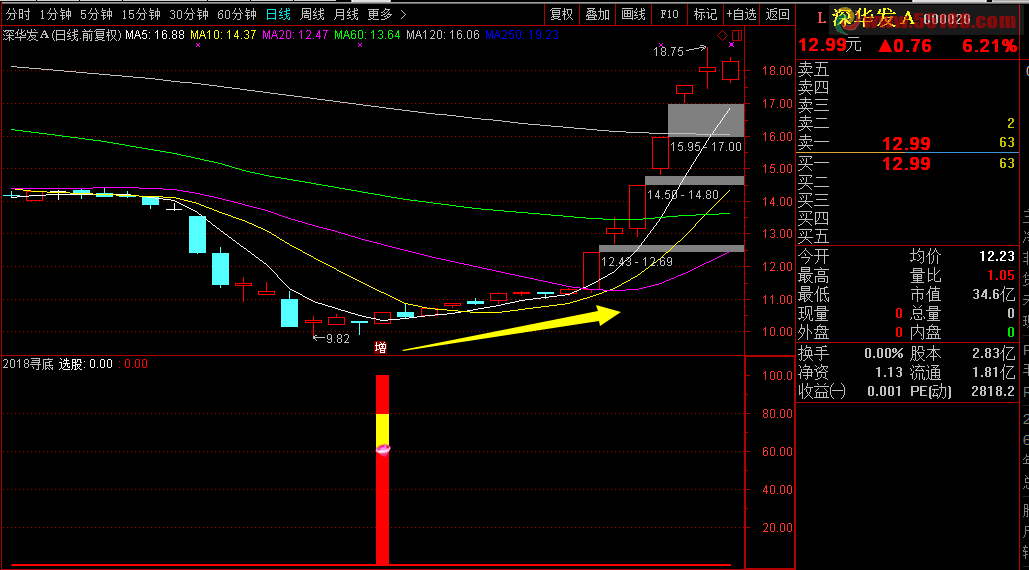Switch to 分时 intraday chart tab

pyautogui.click(x=18, y=14)
